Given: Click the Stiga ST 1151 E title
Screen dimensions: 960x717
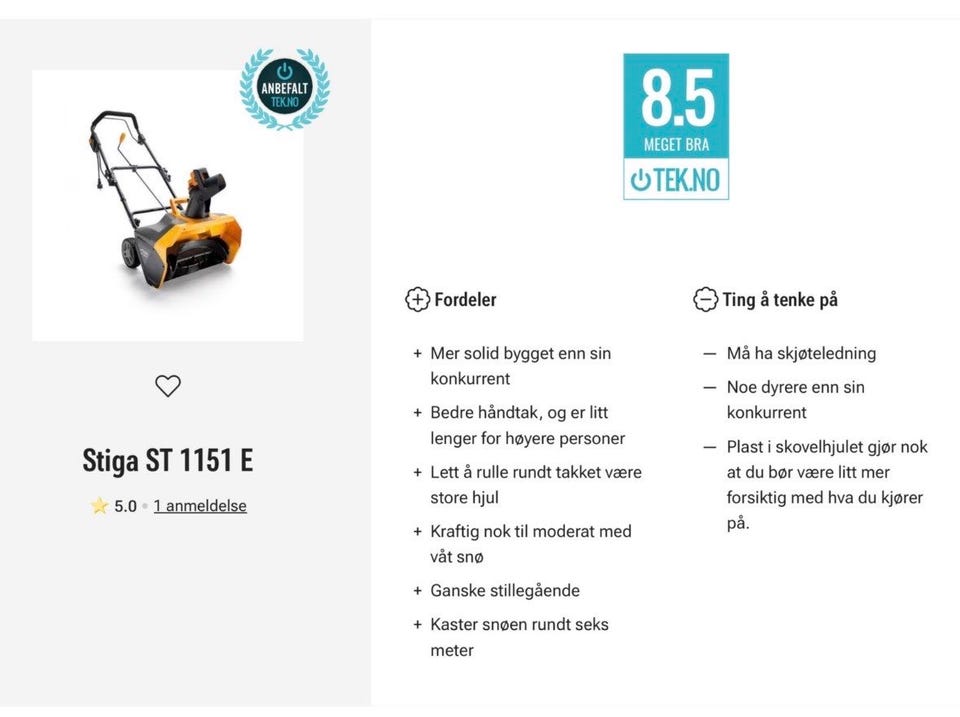Looking at the screenshot, I should tap(168, 461).
